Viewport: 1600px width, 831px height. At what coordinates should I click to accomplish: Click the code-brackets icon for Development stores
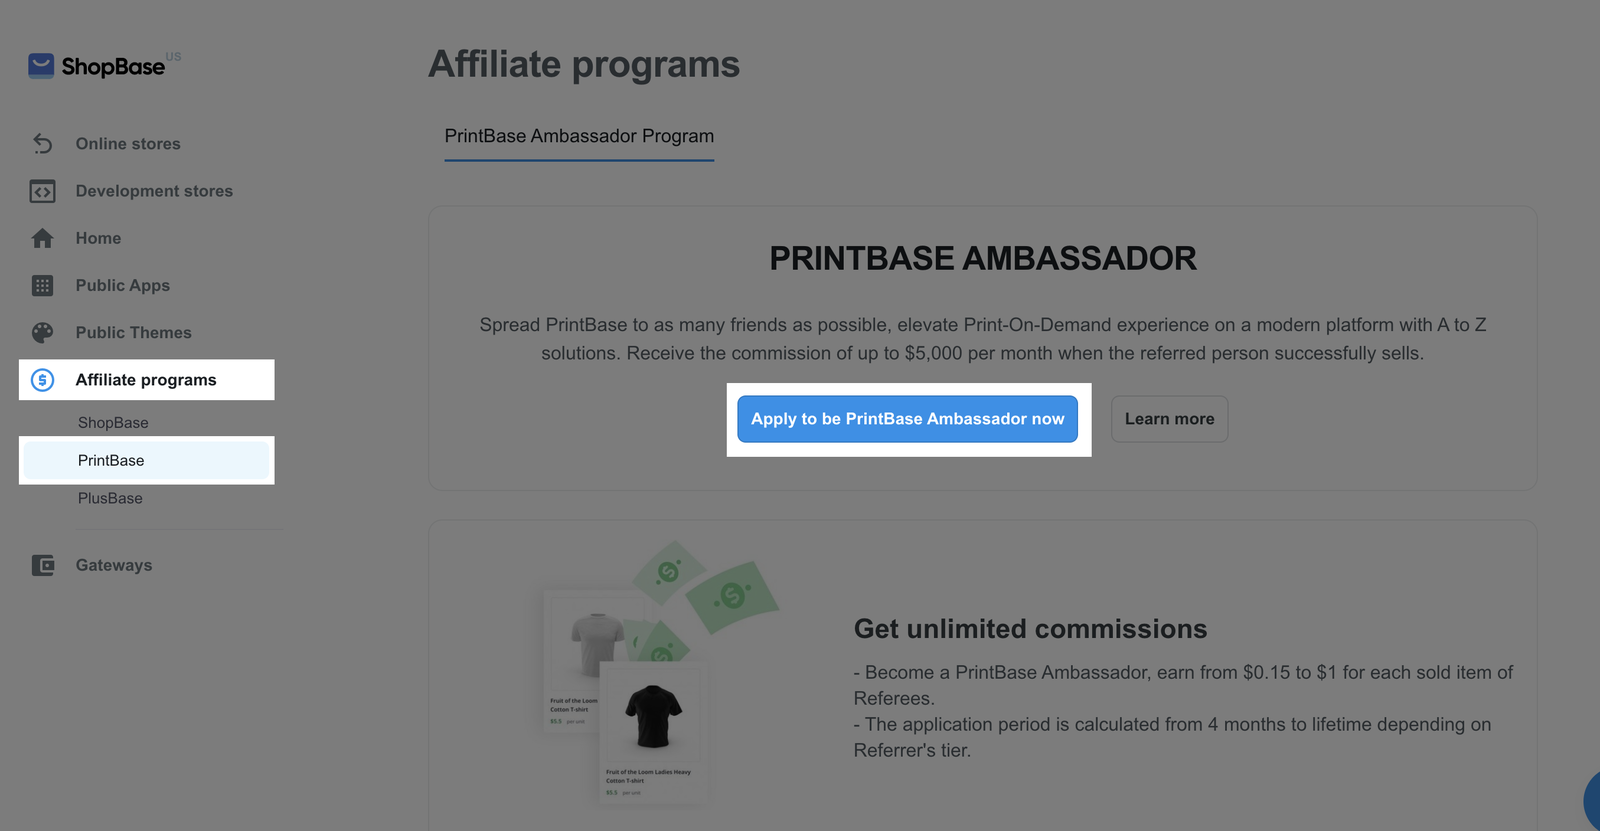point(42,191)
